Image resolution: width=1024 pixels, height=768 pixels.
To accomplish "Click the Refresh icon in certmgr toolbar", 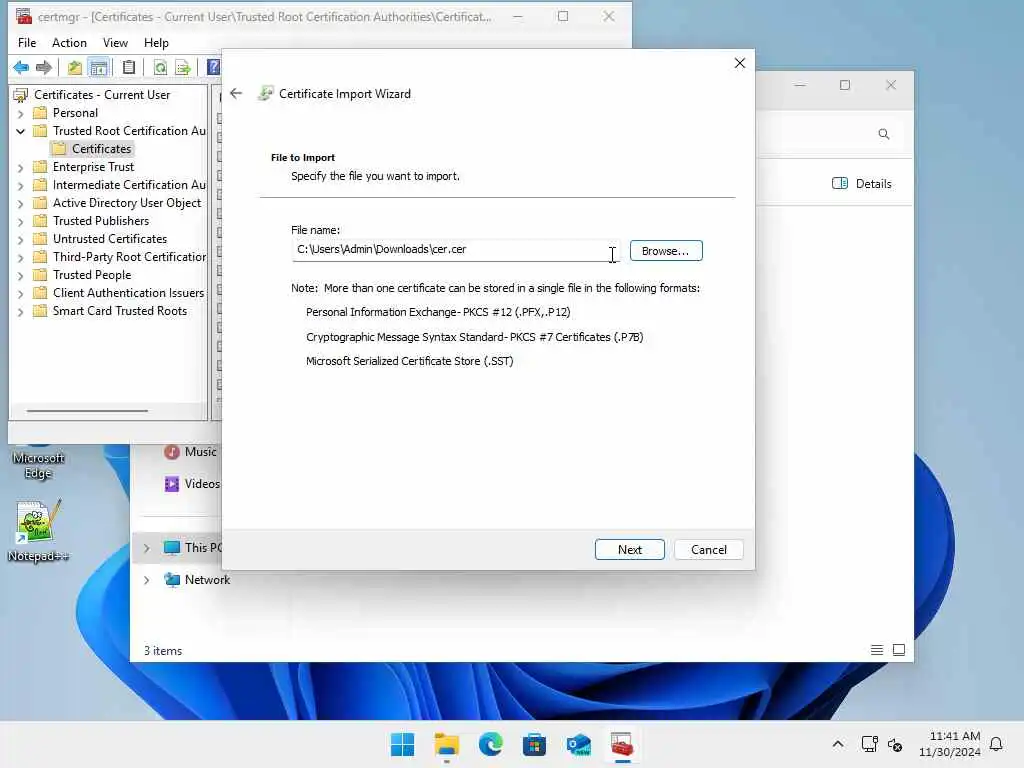I will (160, 67).
